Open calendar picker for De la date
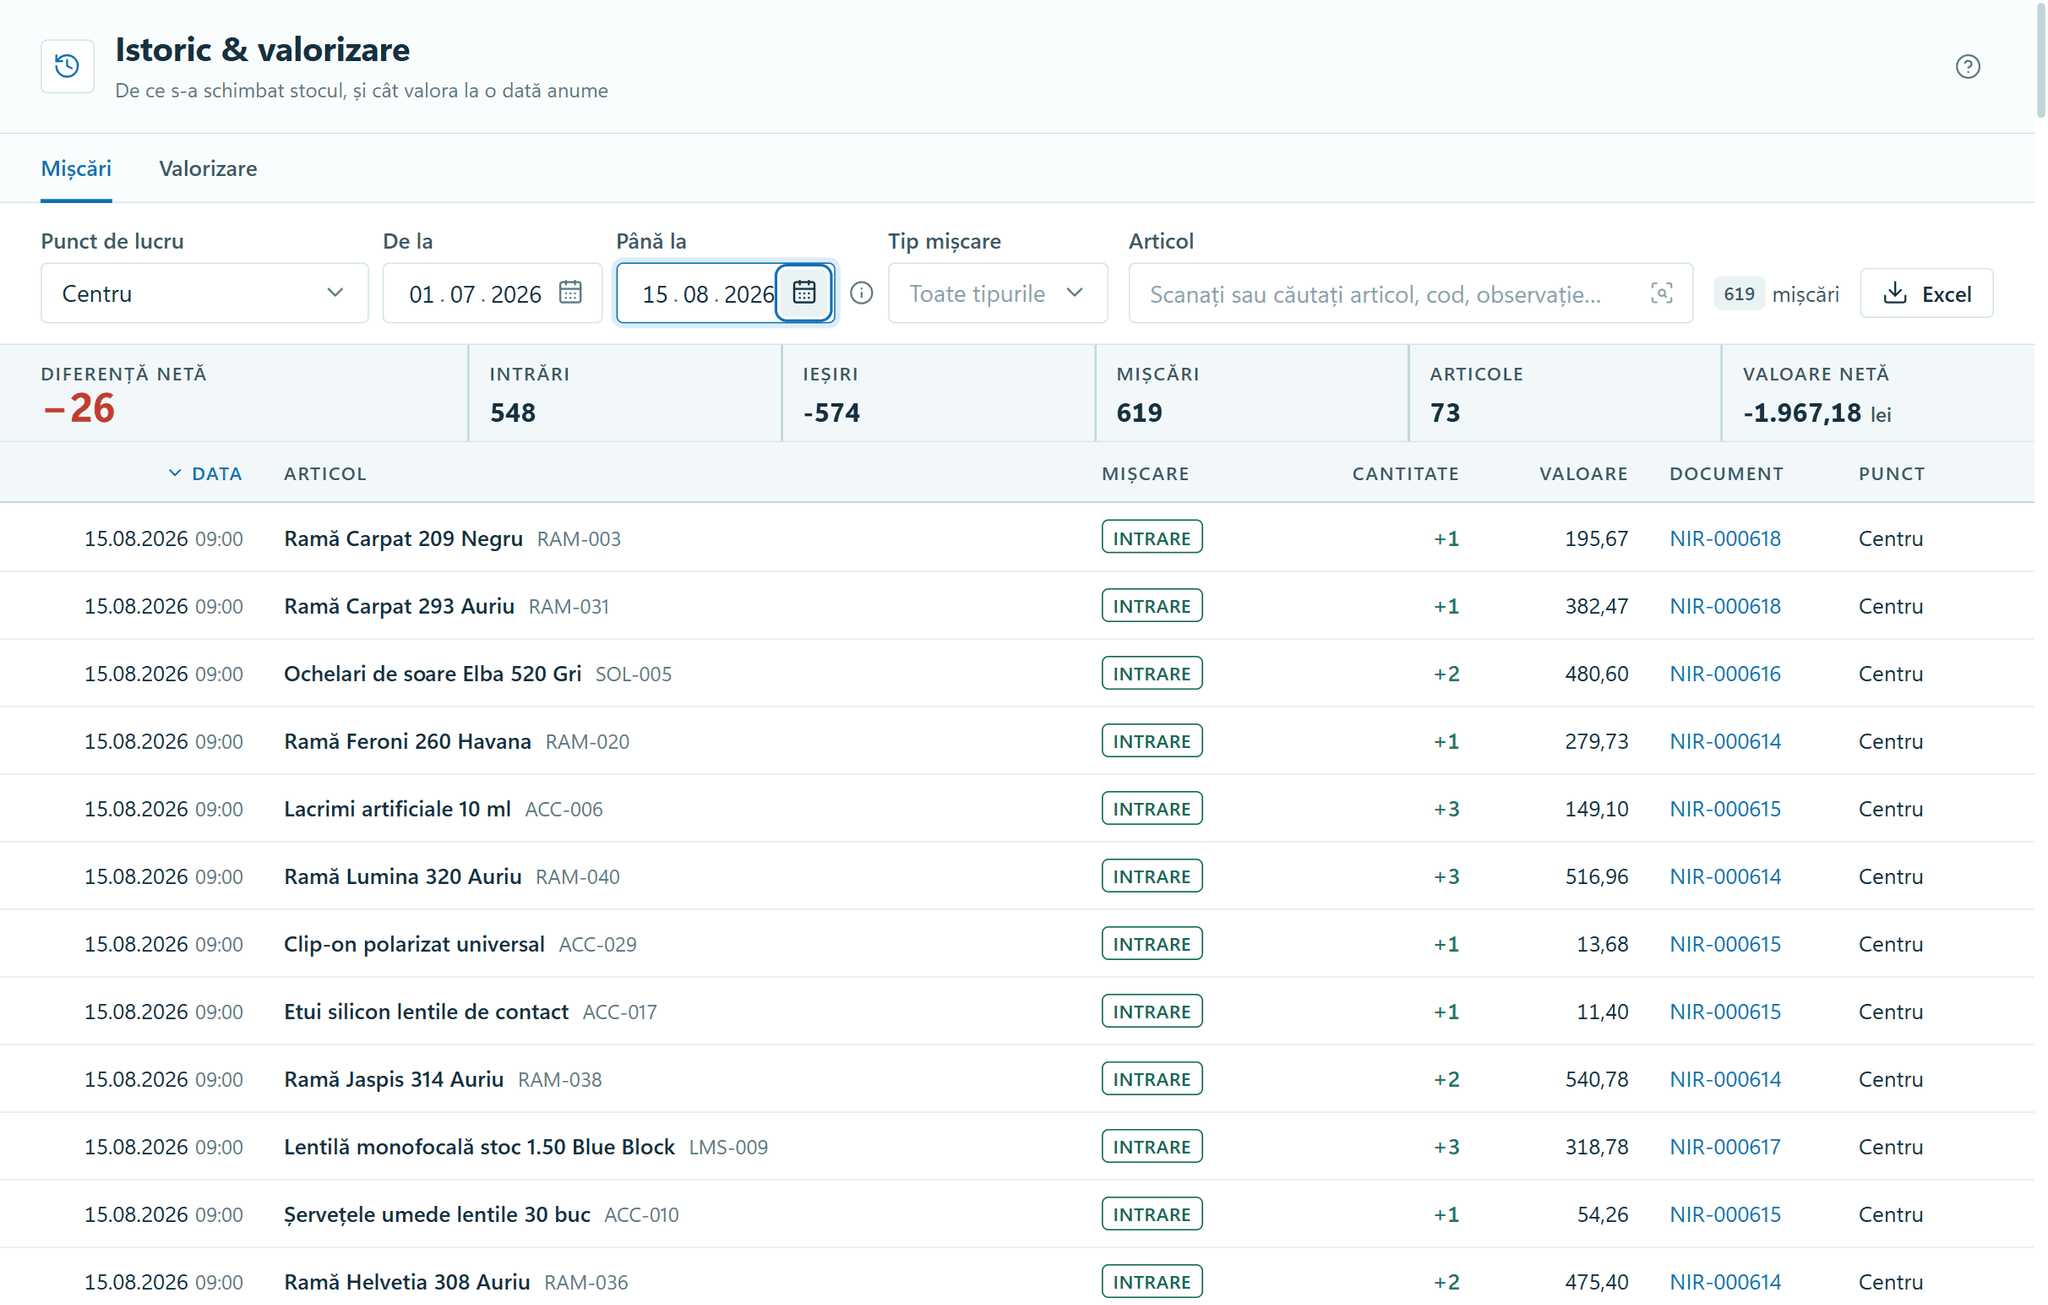The image size is (2048, 1305). pyautogui.click(x=570, y=292)
